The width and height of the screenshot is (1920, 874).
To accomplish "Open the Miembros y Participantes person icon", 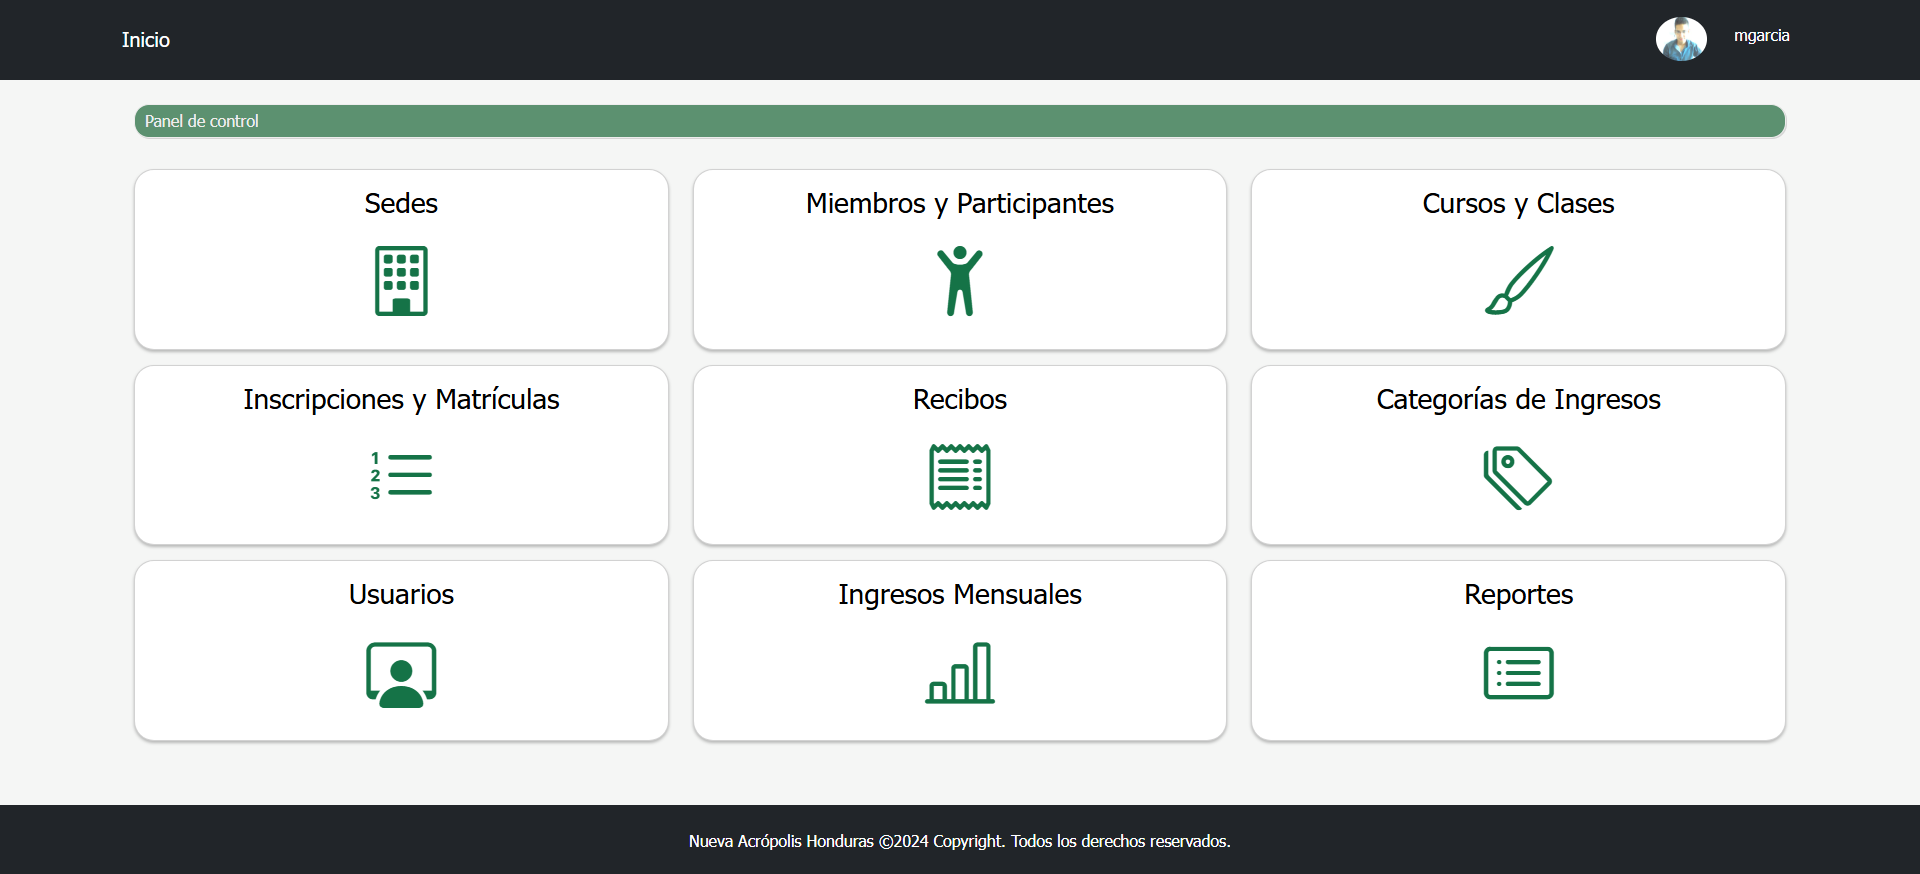I will (960, 281).
